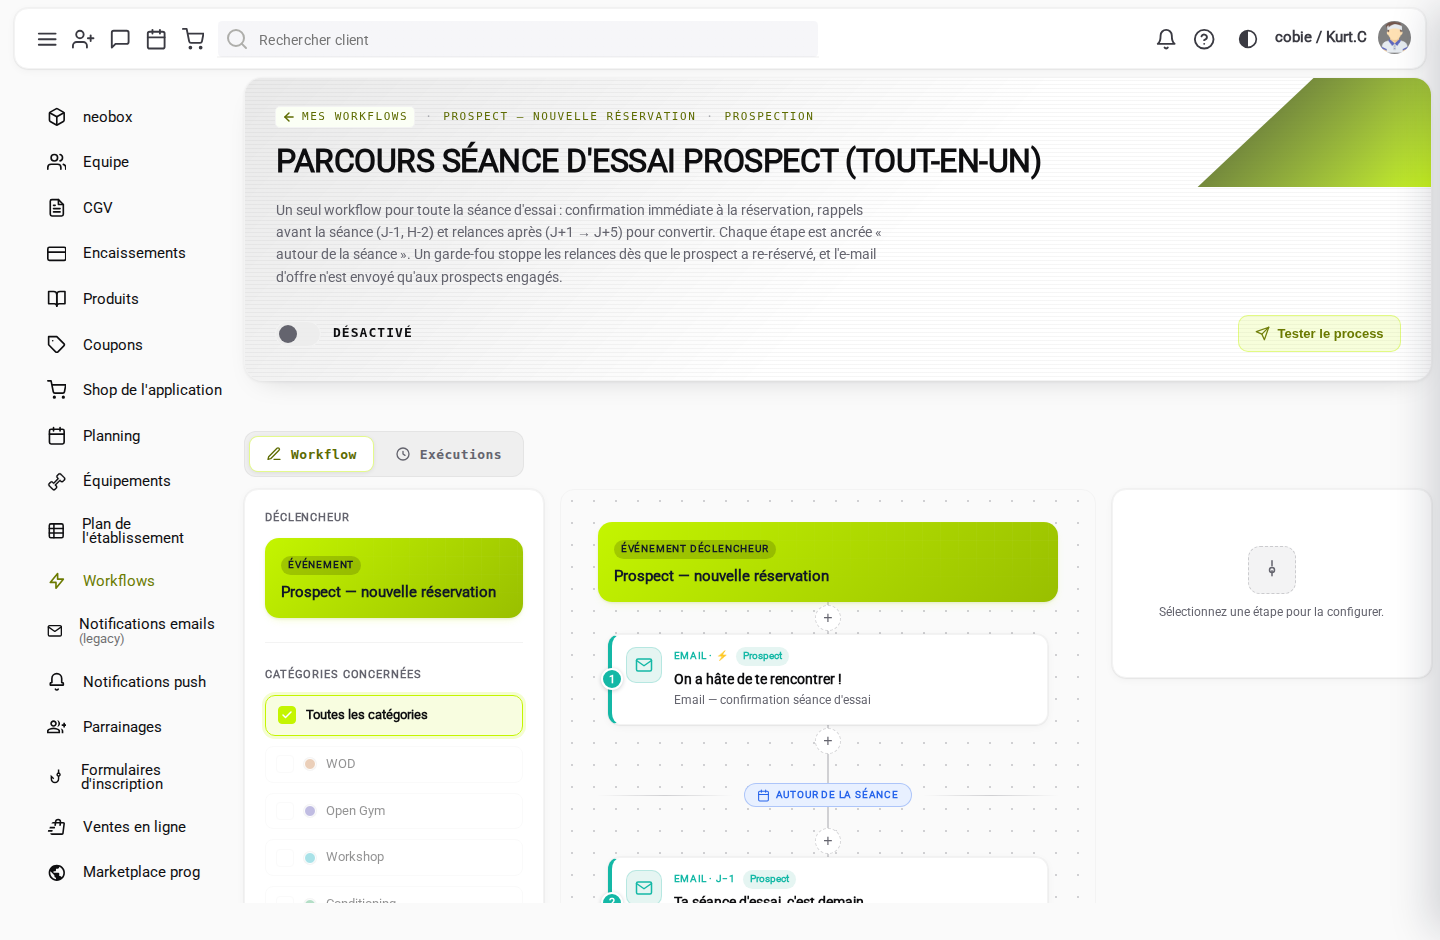
Task: Add step below the trigger node
Action: 828,618
